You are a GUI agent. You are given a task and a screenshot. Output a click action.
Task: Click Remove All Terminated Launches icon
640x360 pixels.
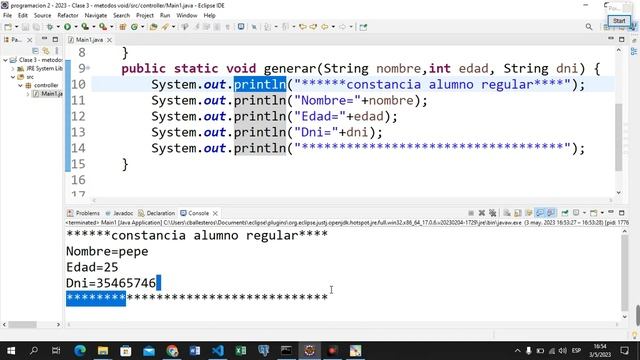click(x=493, y=213)
